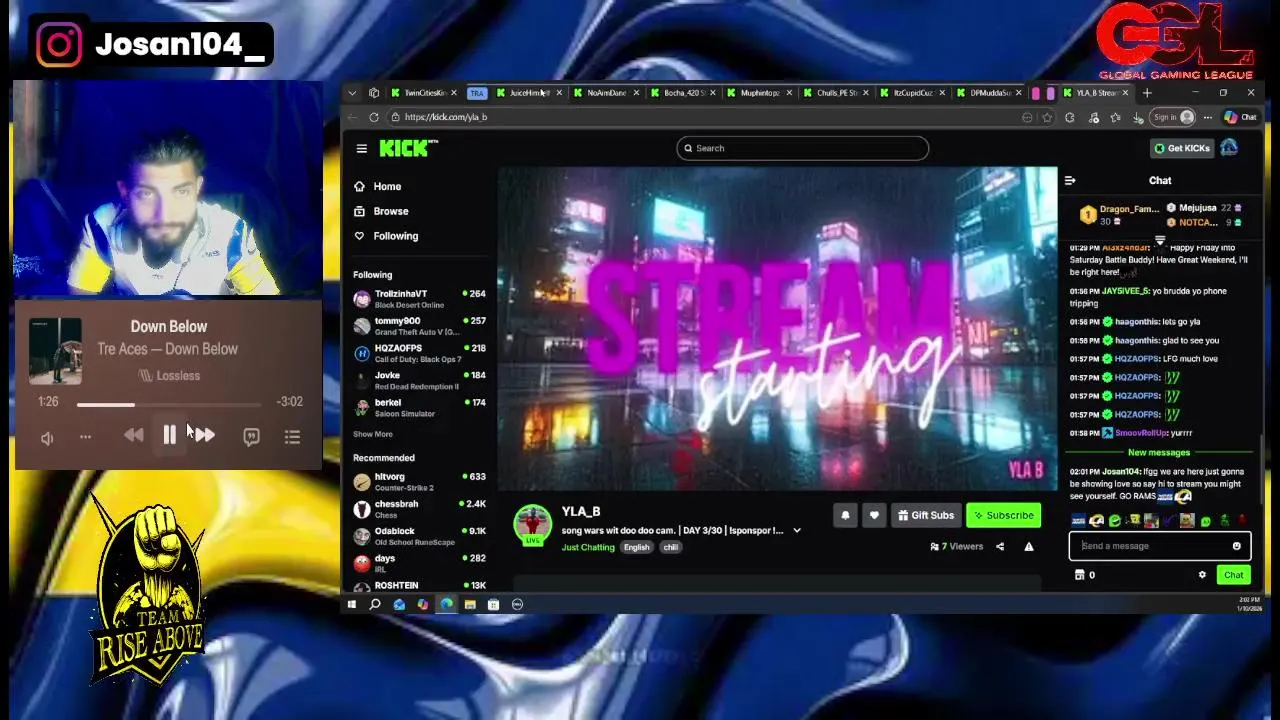Open HQZAOFPS channel in Following list
Viewport: 1280px width, 720px height.
419,352
